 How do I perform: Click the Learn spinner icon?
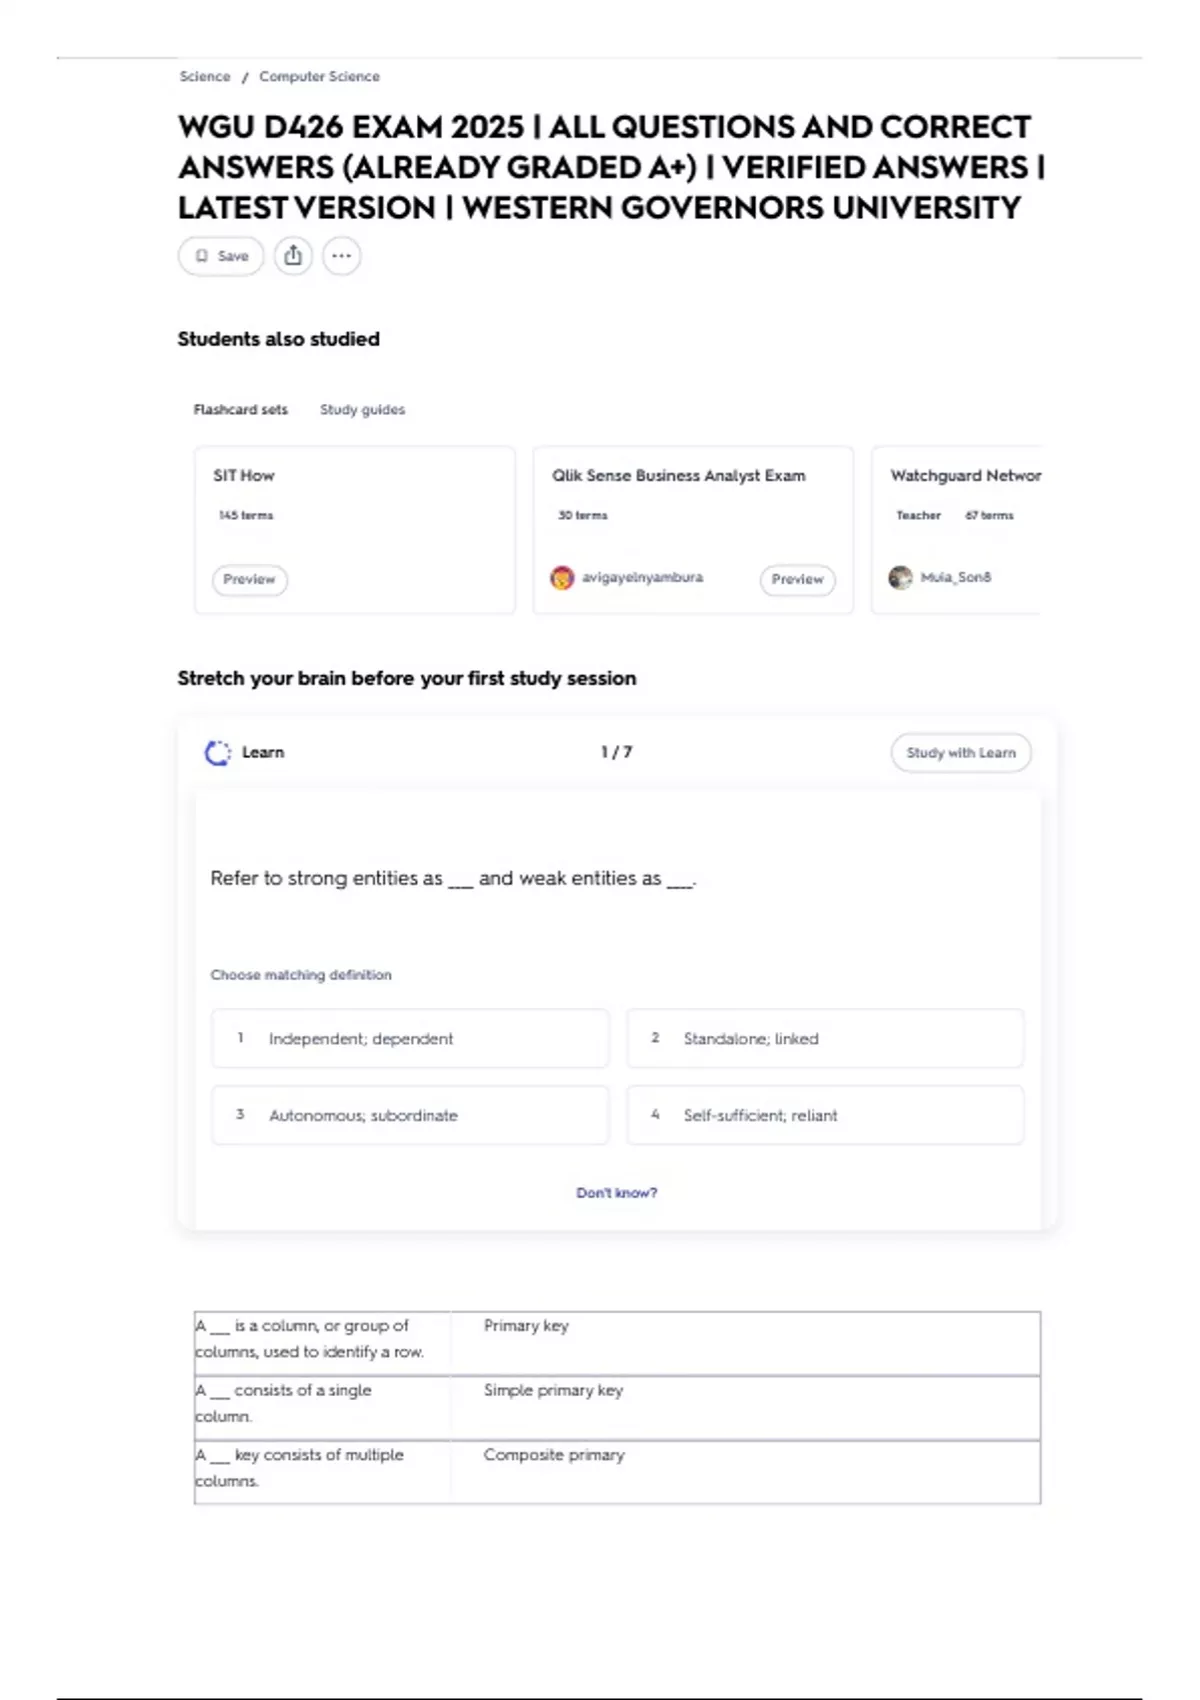(217, 753)
